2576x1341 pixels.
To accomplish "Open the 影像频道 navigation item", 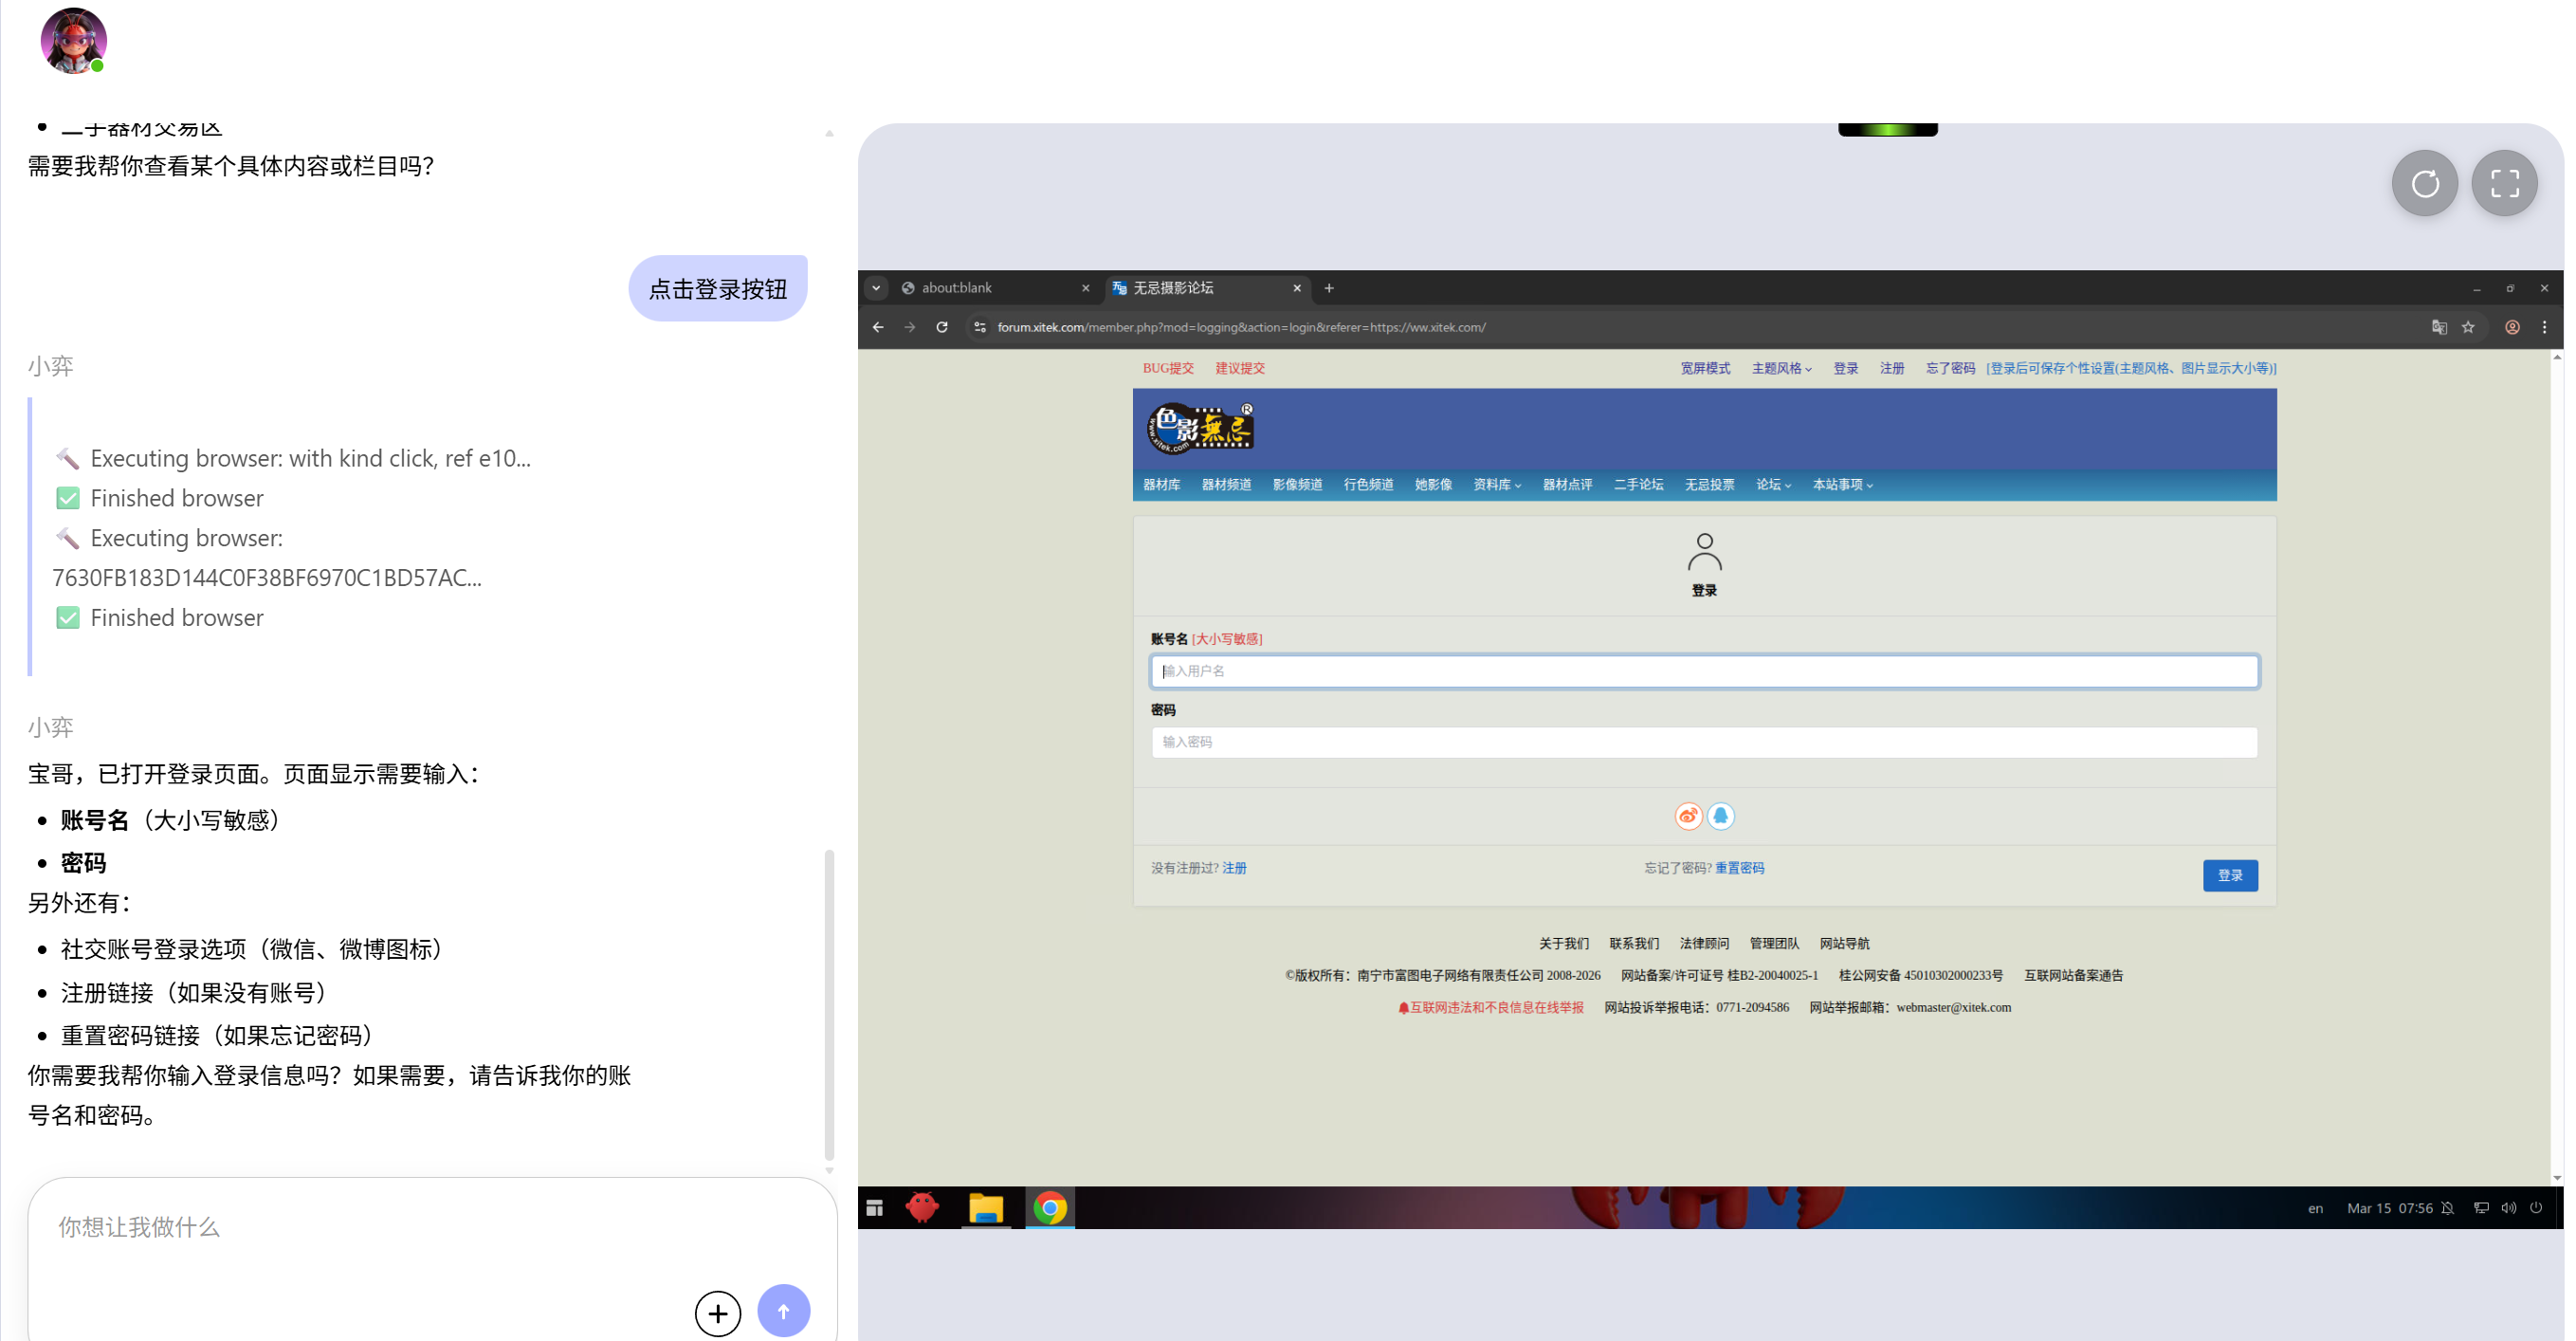I will 1298,485.
